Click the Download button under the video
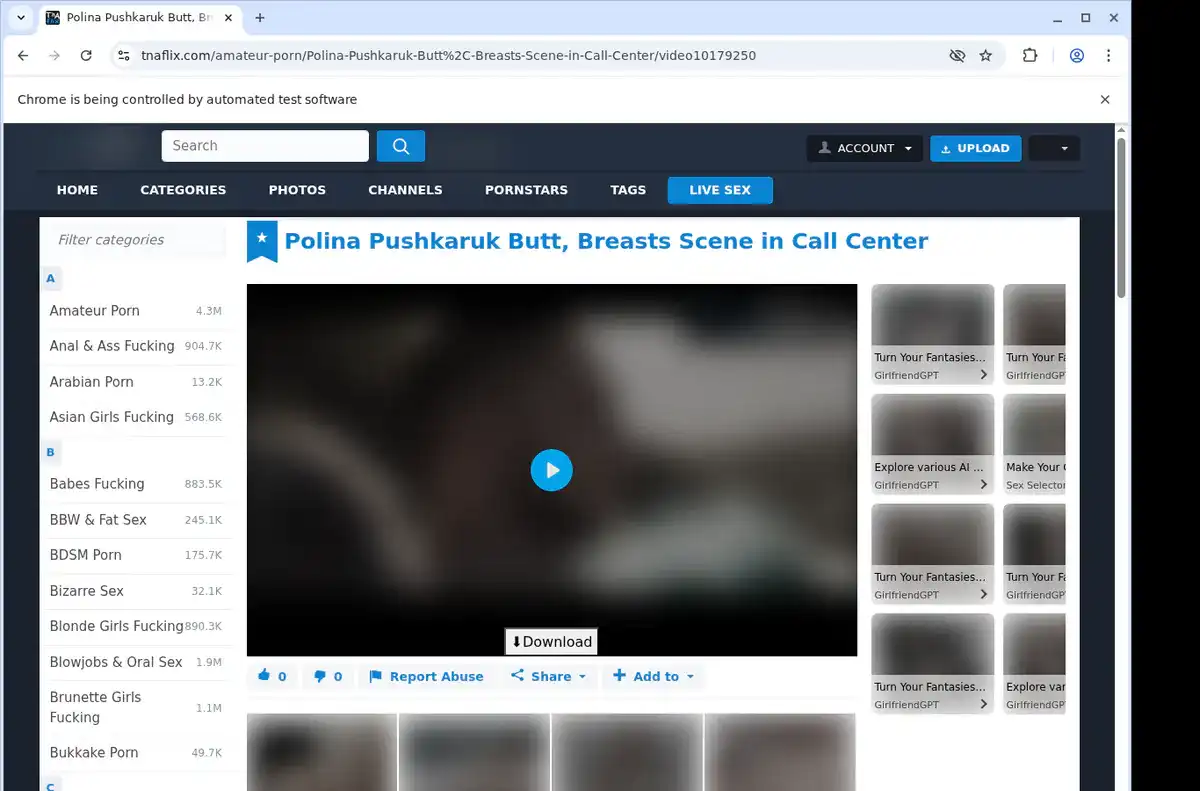1200x791 pixels. coord(551,642)
